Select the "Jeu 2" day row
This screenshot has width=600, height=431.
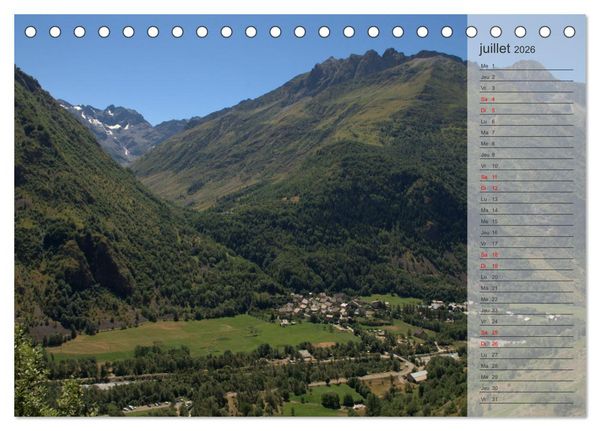pyautogui.click(x=527, y=77)
